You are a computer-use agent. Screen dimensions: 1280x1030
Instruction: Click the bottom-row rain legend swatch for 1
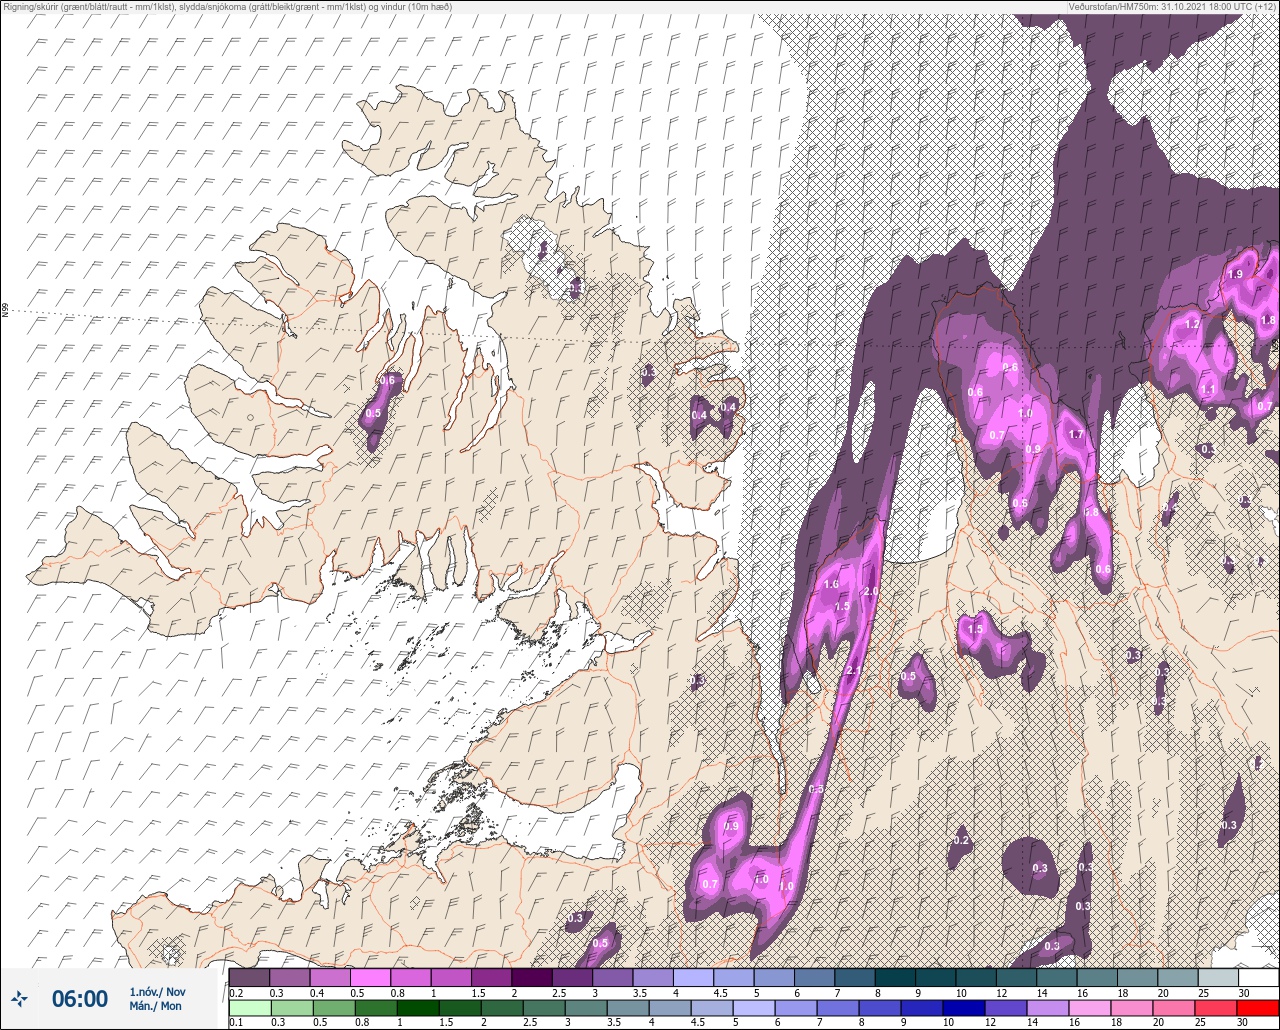click(x=418, y=1008)
